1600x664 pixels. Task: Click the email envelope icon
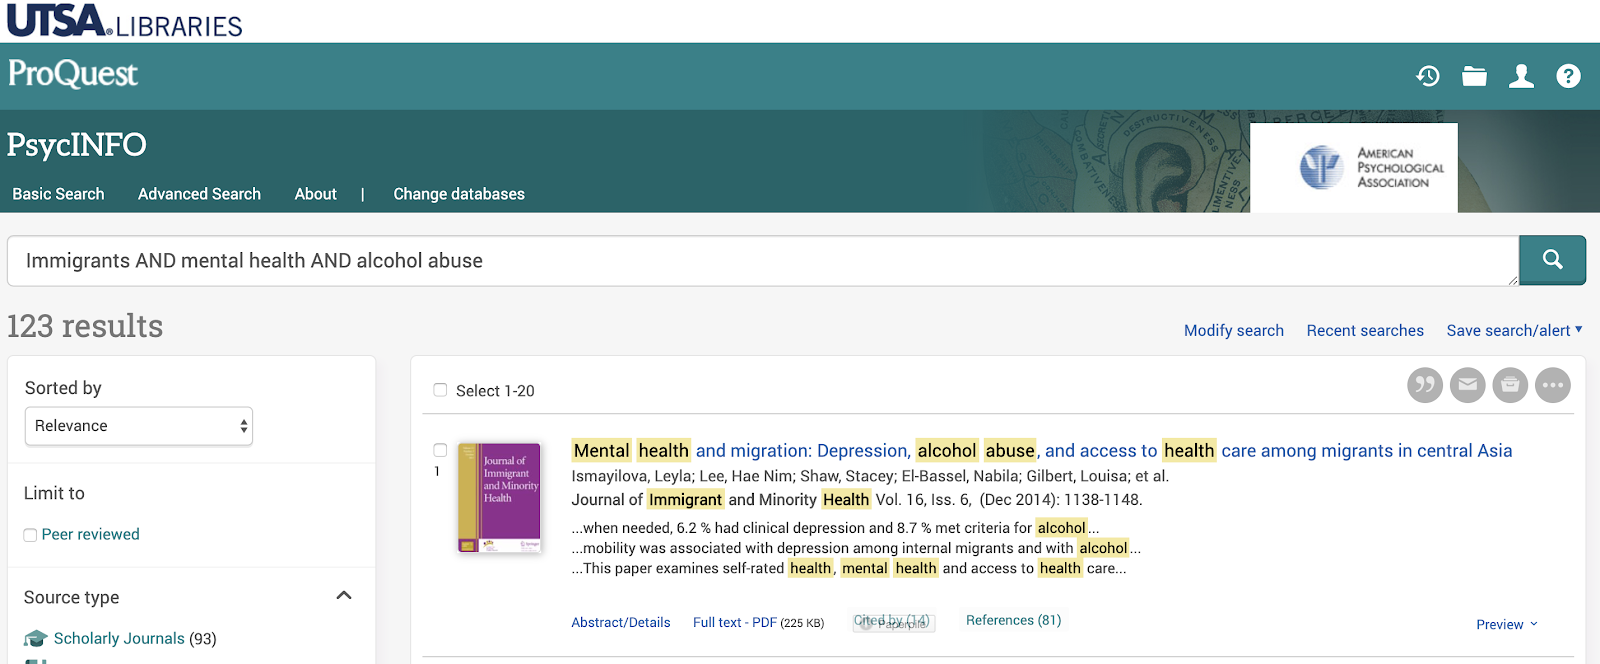pos(1468,385)
